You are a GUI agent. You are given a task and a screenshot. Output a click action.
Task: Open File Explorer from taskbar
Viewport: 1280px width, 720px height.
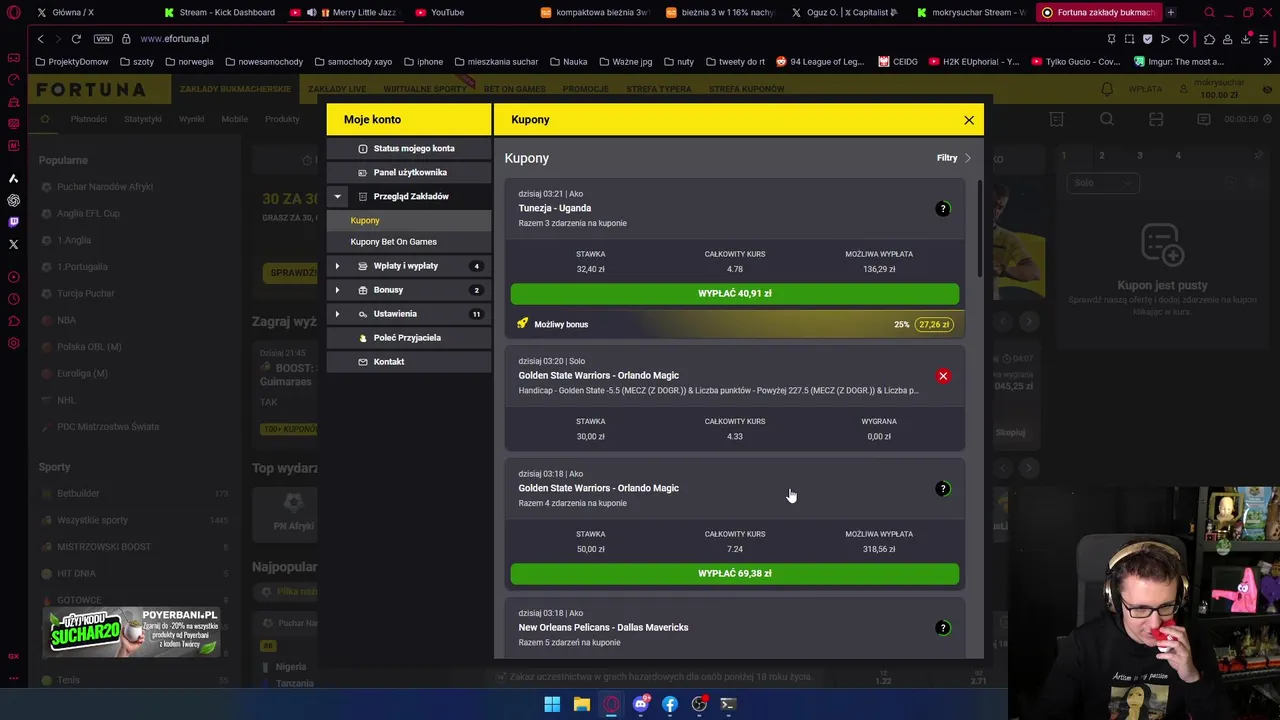[x=581, y=704]
